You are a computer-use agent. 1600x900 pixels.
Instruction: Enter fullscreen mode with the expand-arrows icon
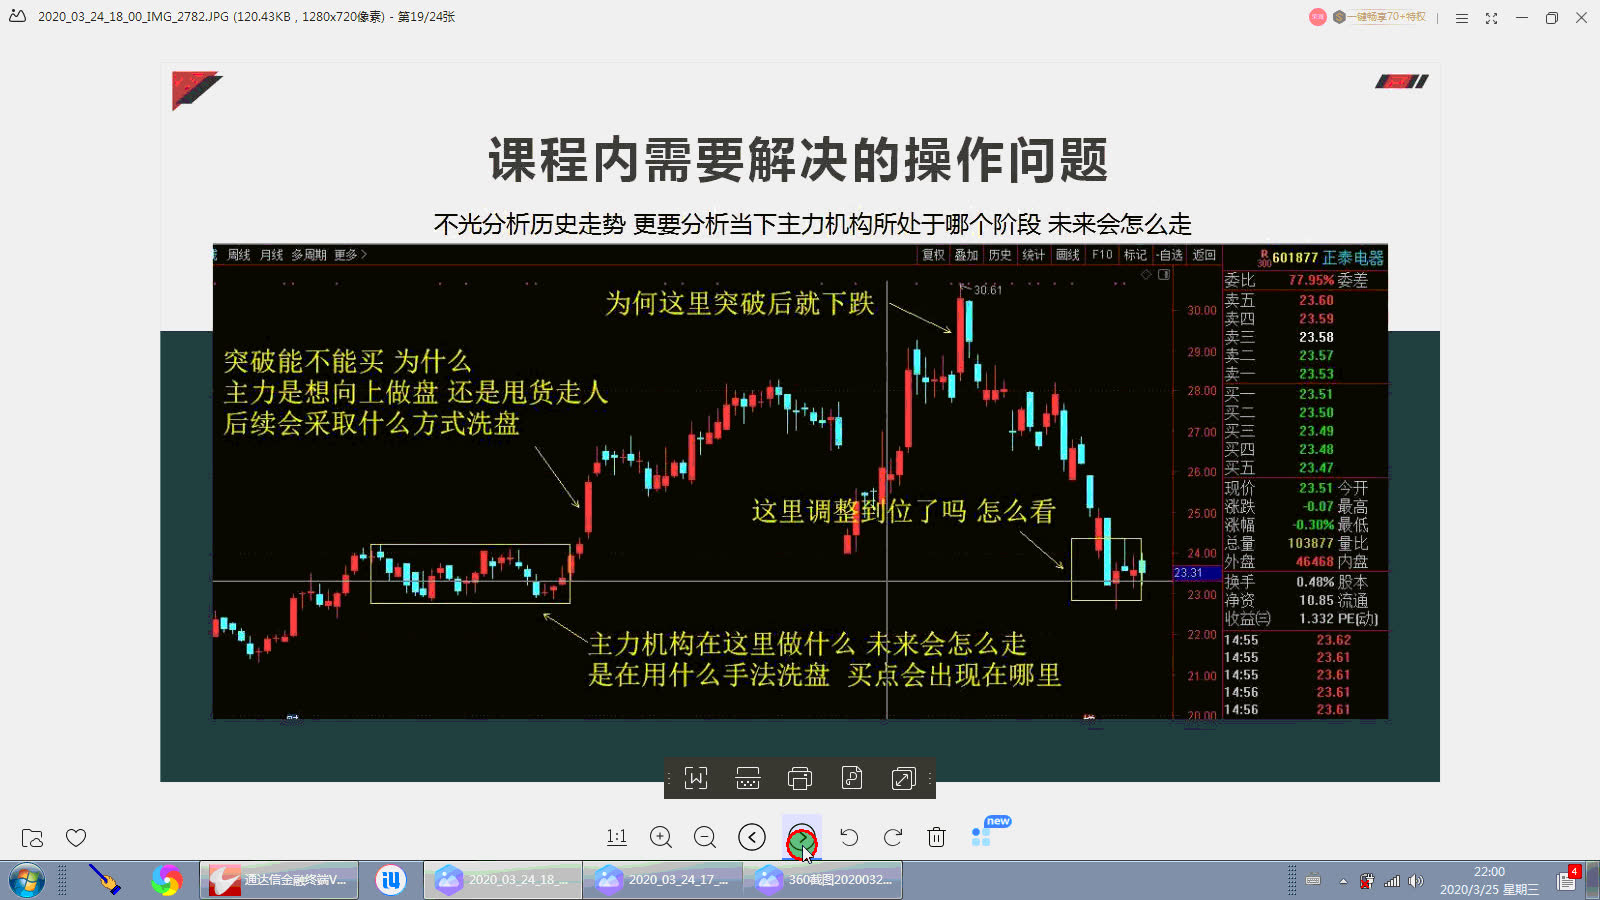click(x=1491, y=18)
